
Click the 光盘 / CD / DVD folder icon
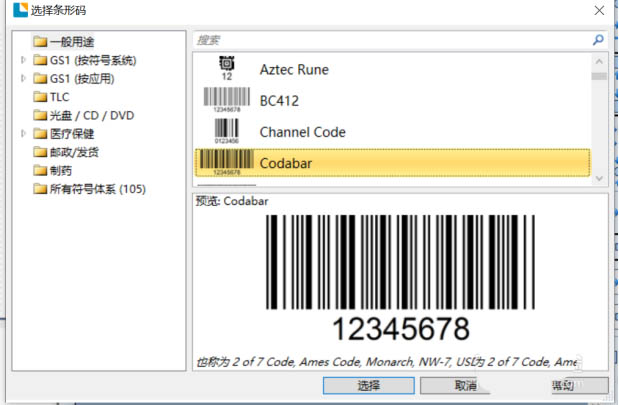click(x=40, y=115)
